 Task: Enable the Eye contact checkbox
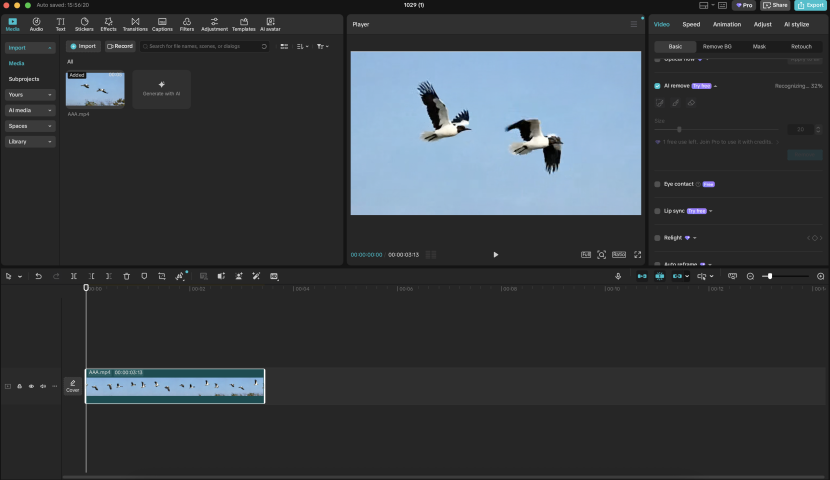657,184
